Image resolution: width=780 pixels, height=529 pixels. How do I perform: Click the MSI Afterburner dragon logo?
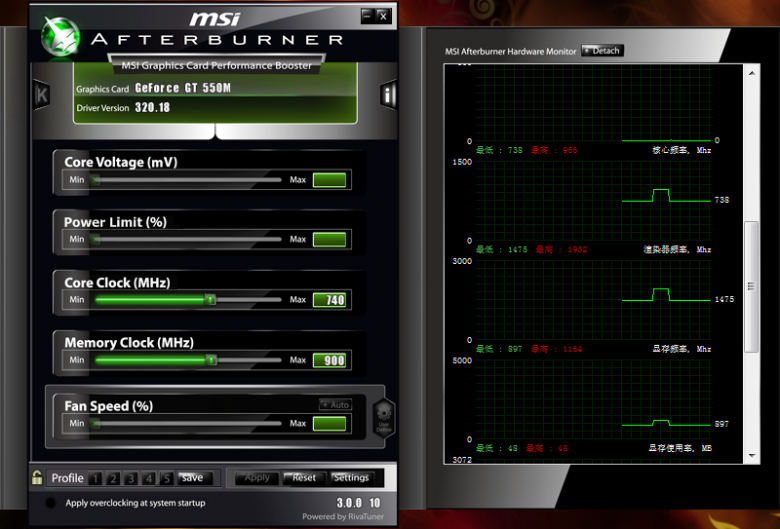[60, 37]
